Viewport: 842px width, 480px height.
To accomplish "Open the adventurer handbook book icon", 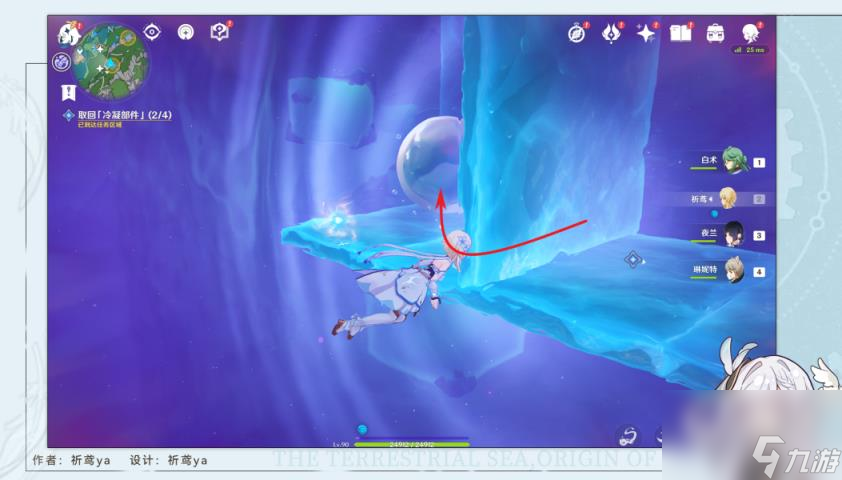I will [681, 33].
